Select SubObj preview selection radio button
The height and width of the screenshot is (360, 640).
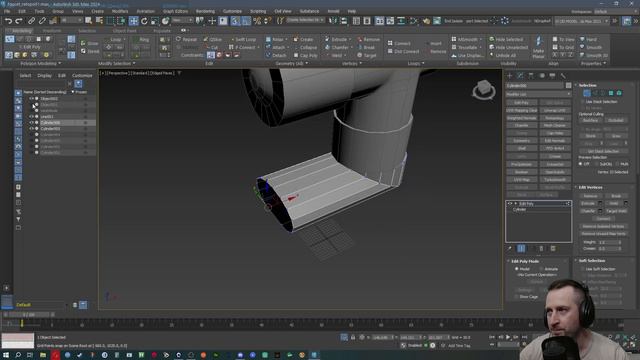[598, 164]
